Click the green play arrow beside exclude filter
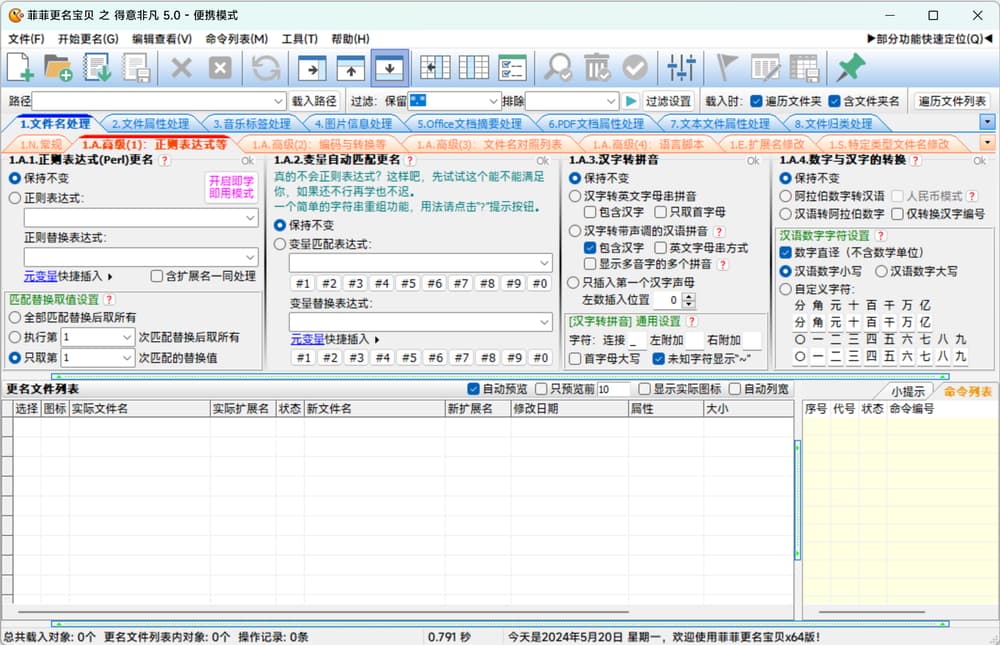1000x645 pixels. click(x=631, y=101)
